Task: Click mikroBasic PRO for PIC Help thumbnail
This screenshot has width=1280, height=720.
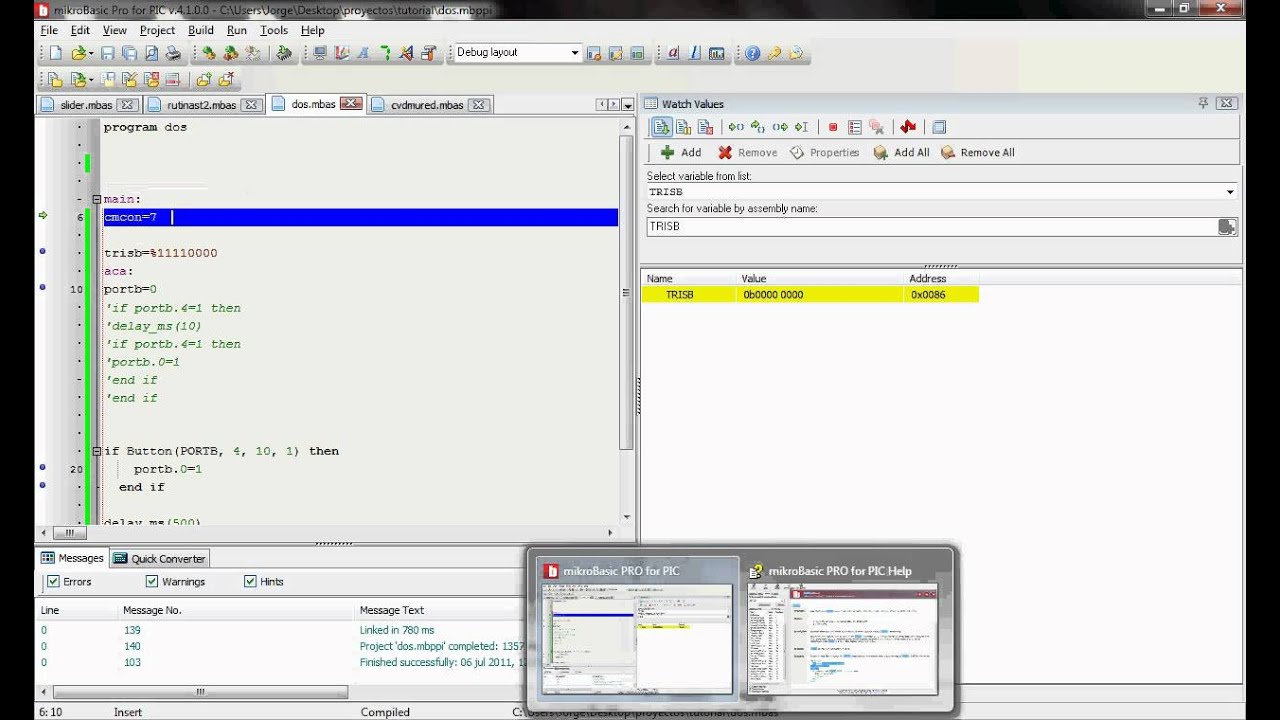Action: pos(843,629)
